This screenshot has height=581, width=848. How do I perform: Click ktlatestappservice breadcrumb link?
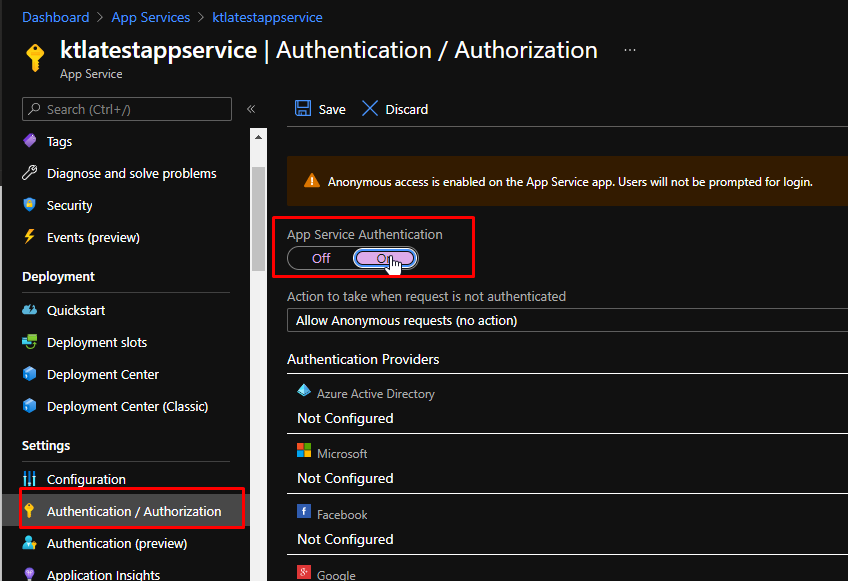267,17
